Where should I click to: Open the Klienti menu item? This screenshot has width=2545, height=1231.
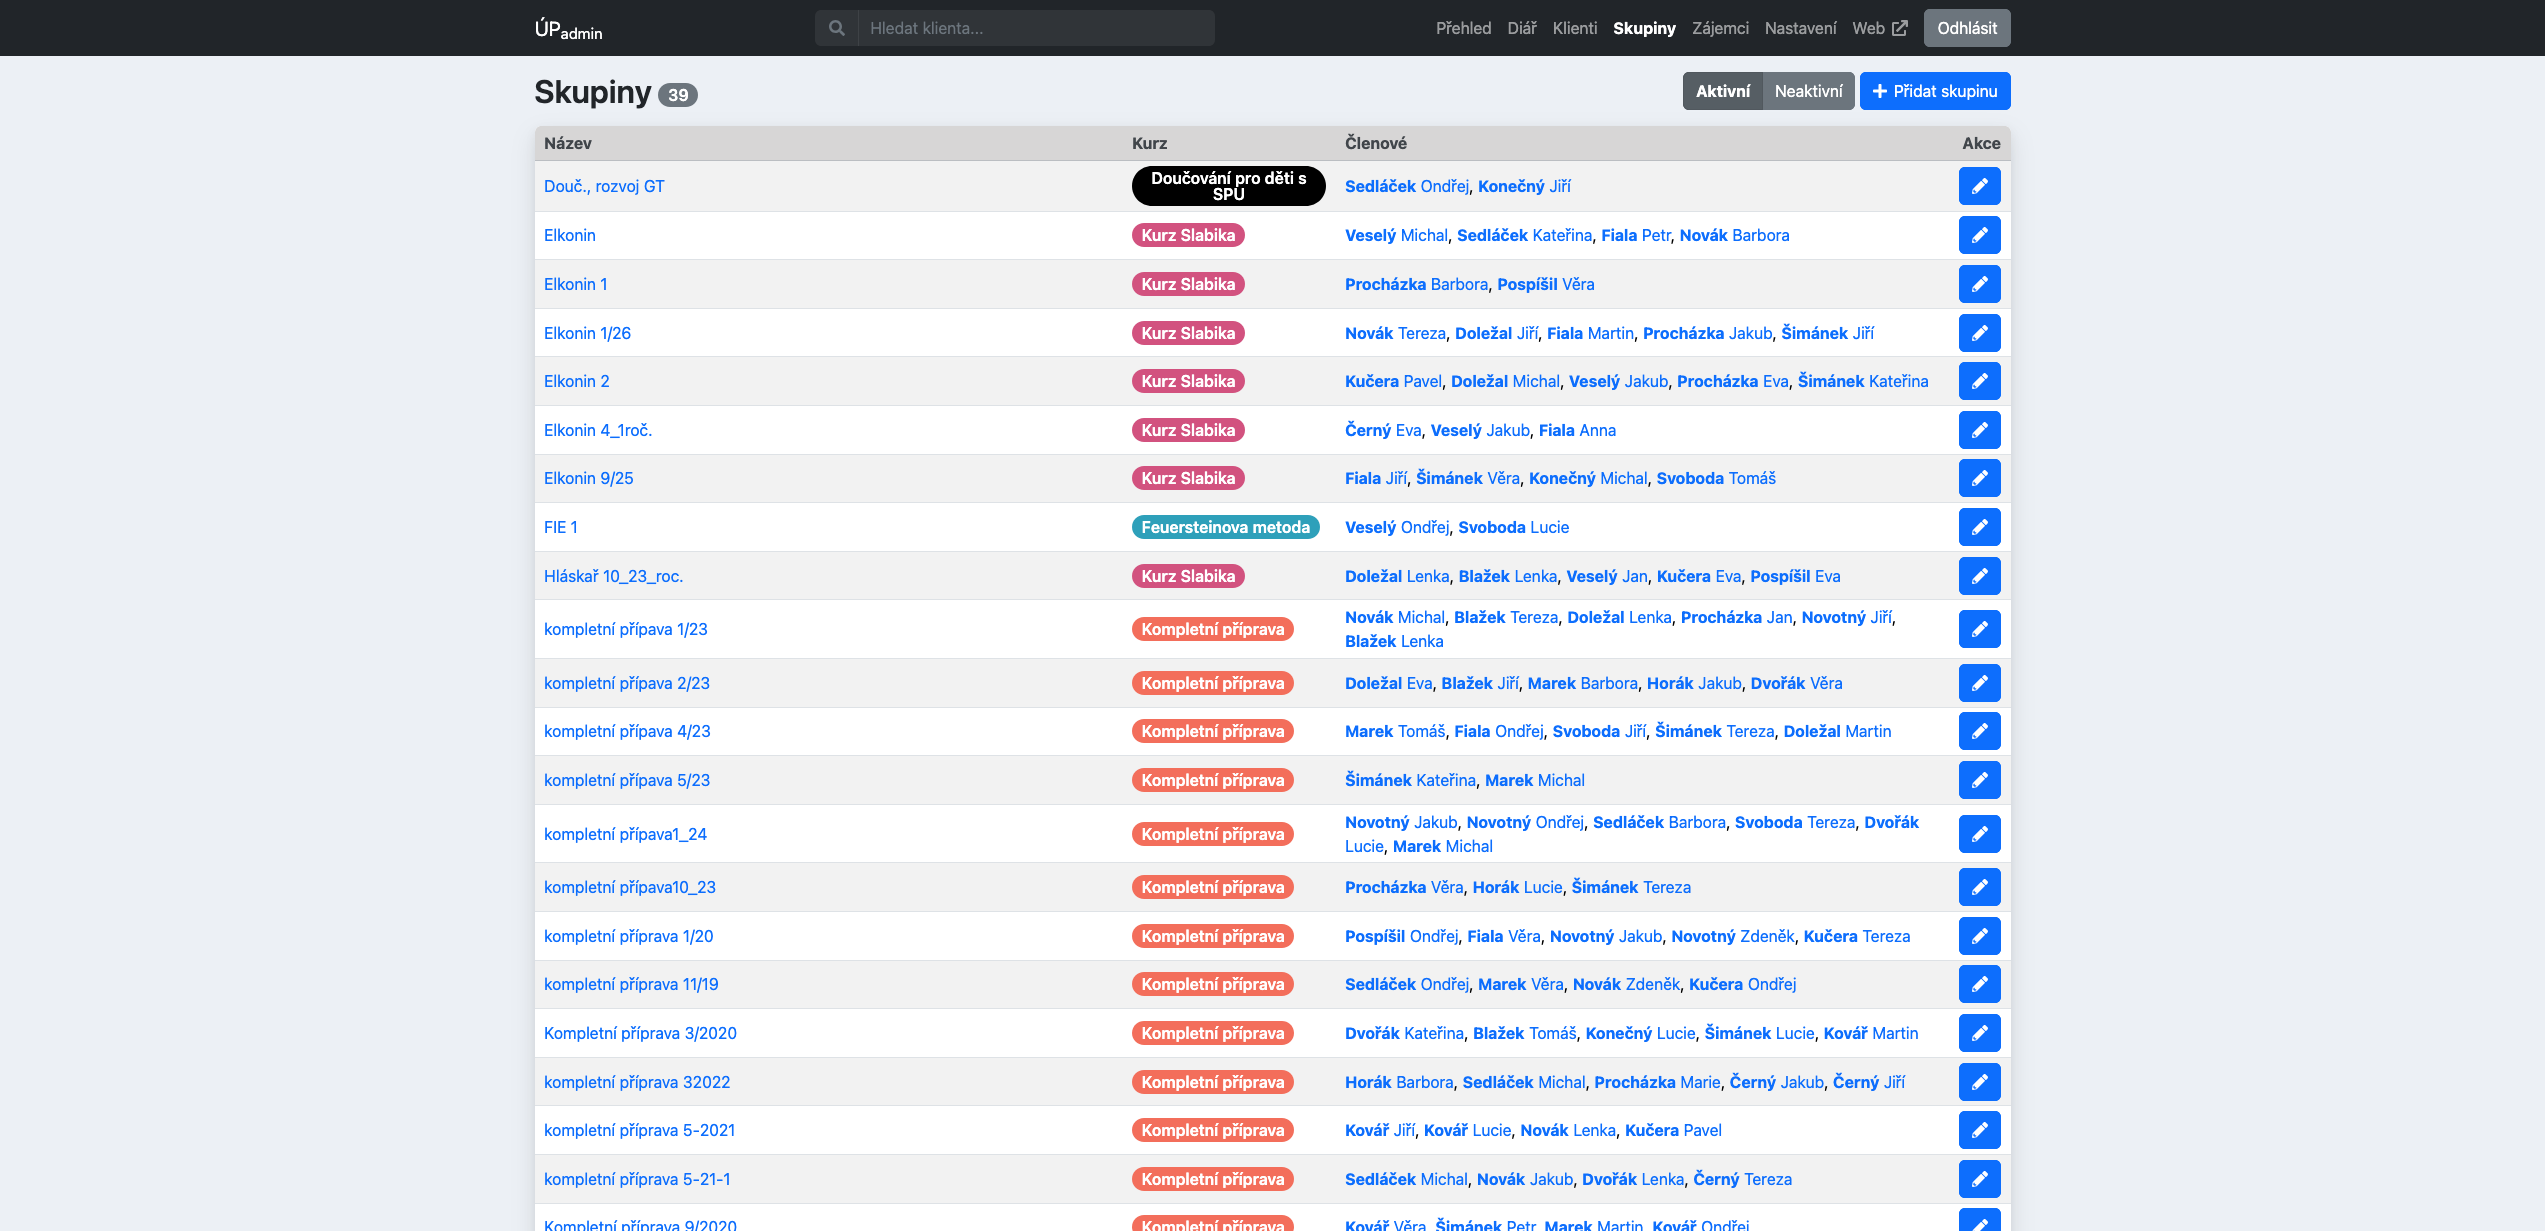coord(1574,28)
